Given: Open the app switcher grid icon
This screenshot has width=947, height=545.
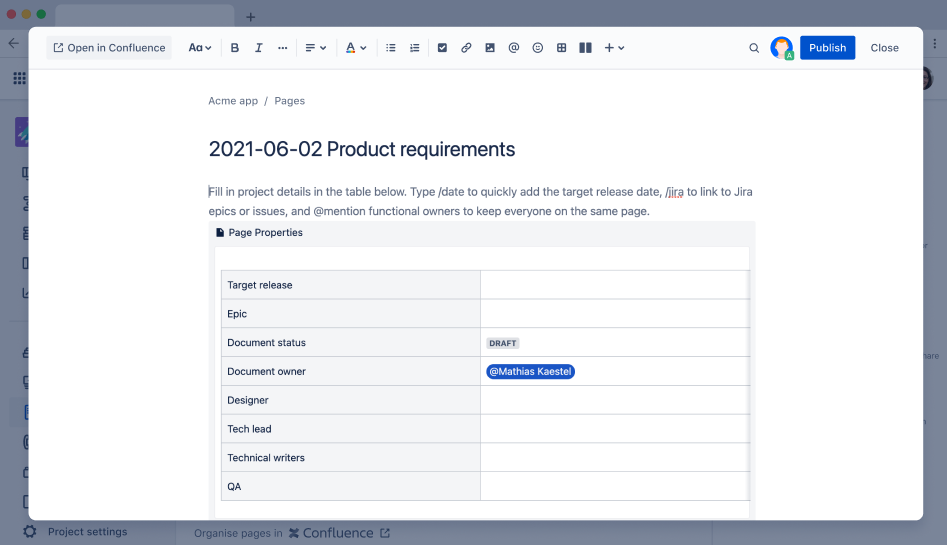Looking at the screenshot, I should pos(19,78).
